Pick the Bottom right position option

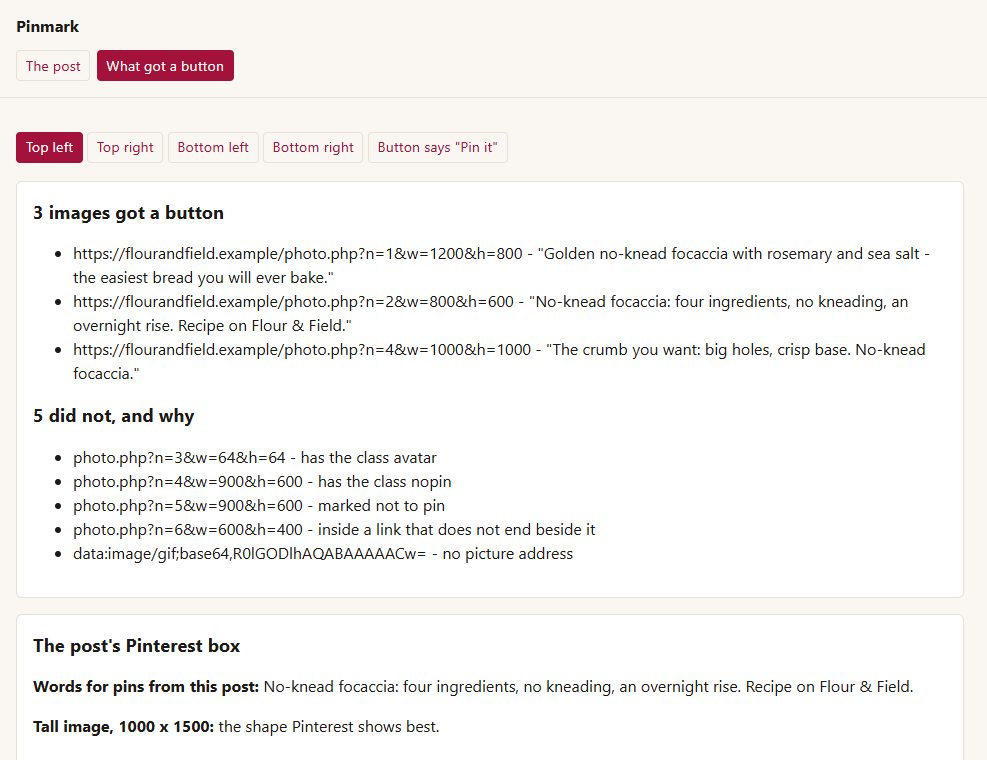click(x=313, y=147)
